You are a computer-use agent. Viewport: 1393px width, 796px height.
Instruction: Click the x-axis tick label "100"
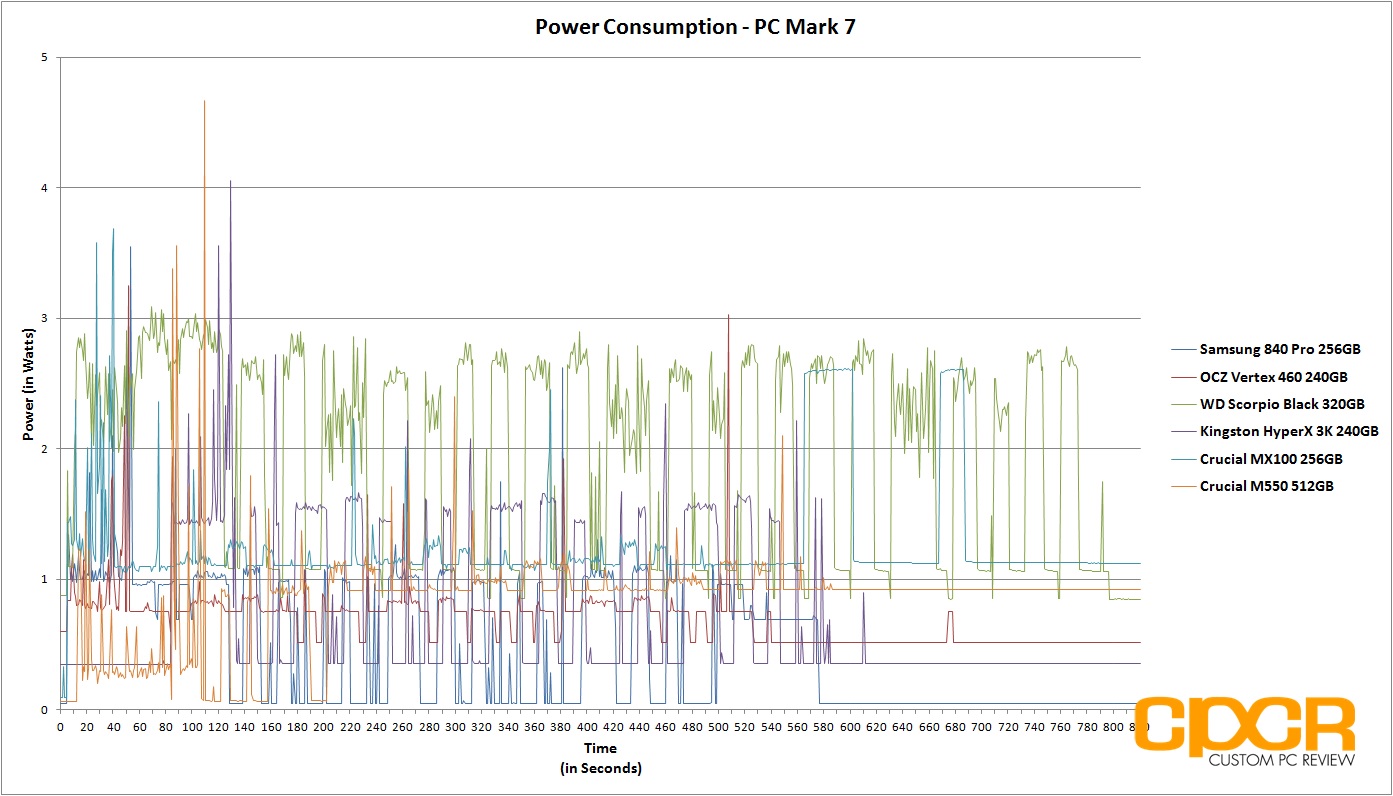[191, 727]
